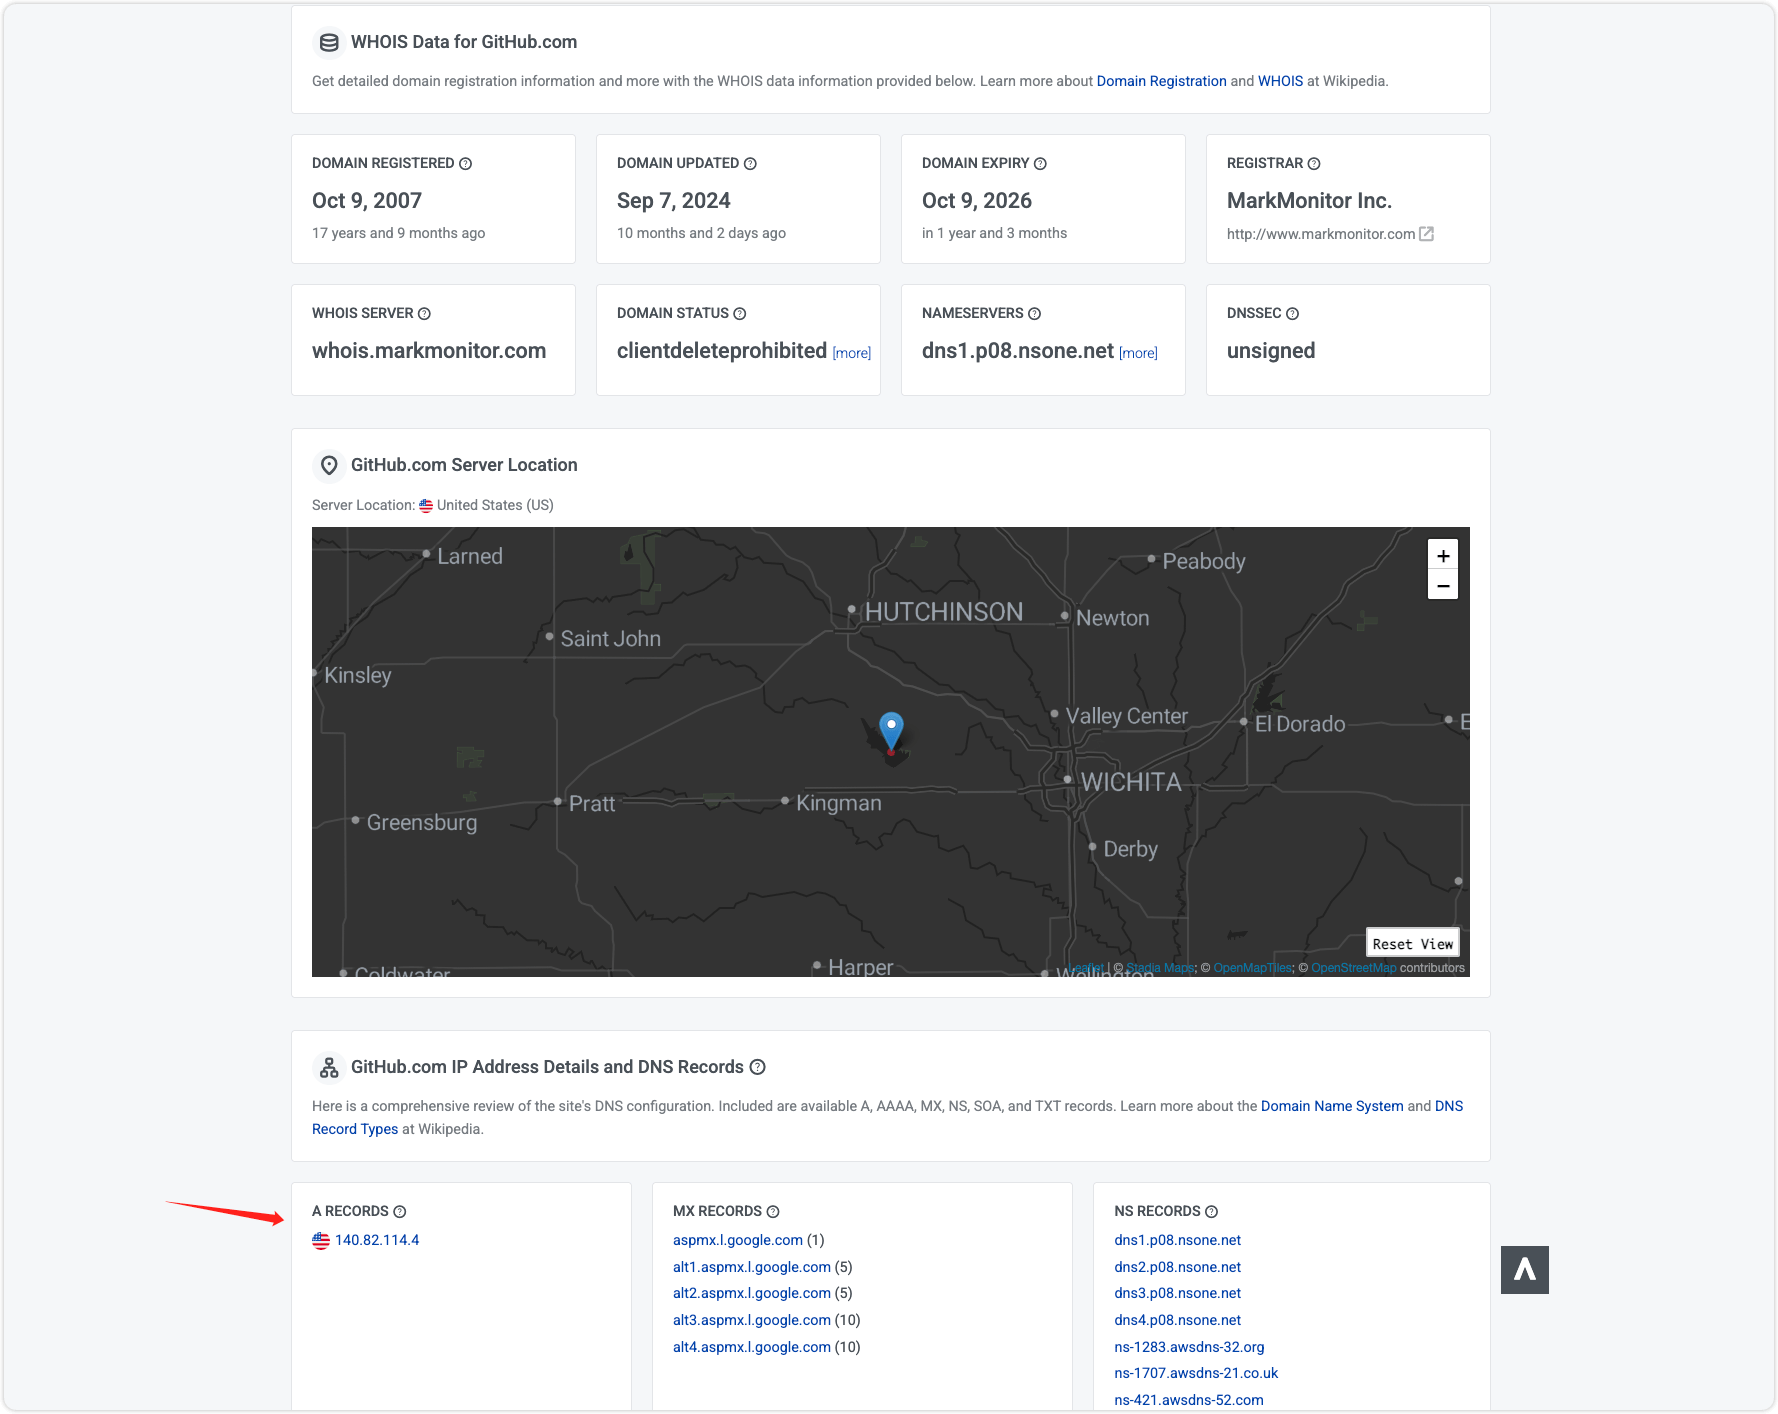This screenshot has width=1778, height=1414.
Task: Expand [more] for domain status
Action: (852, 353)
